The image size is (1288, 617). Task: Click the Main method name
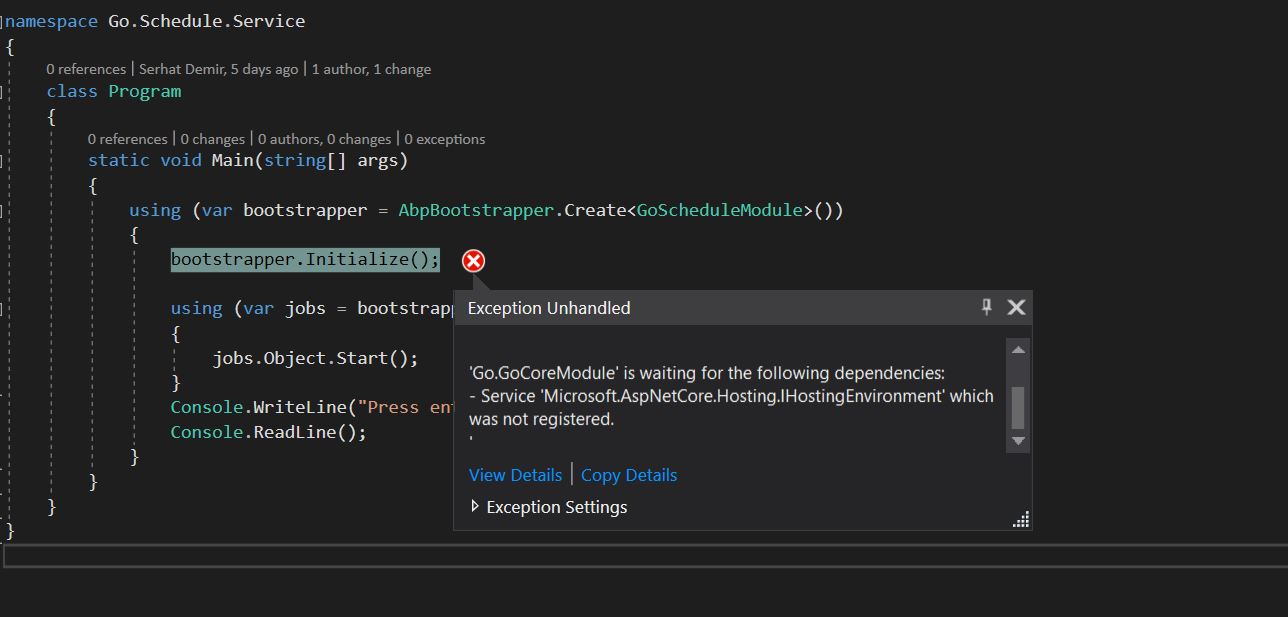[x=232, y=160]
